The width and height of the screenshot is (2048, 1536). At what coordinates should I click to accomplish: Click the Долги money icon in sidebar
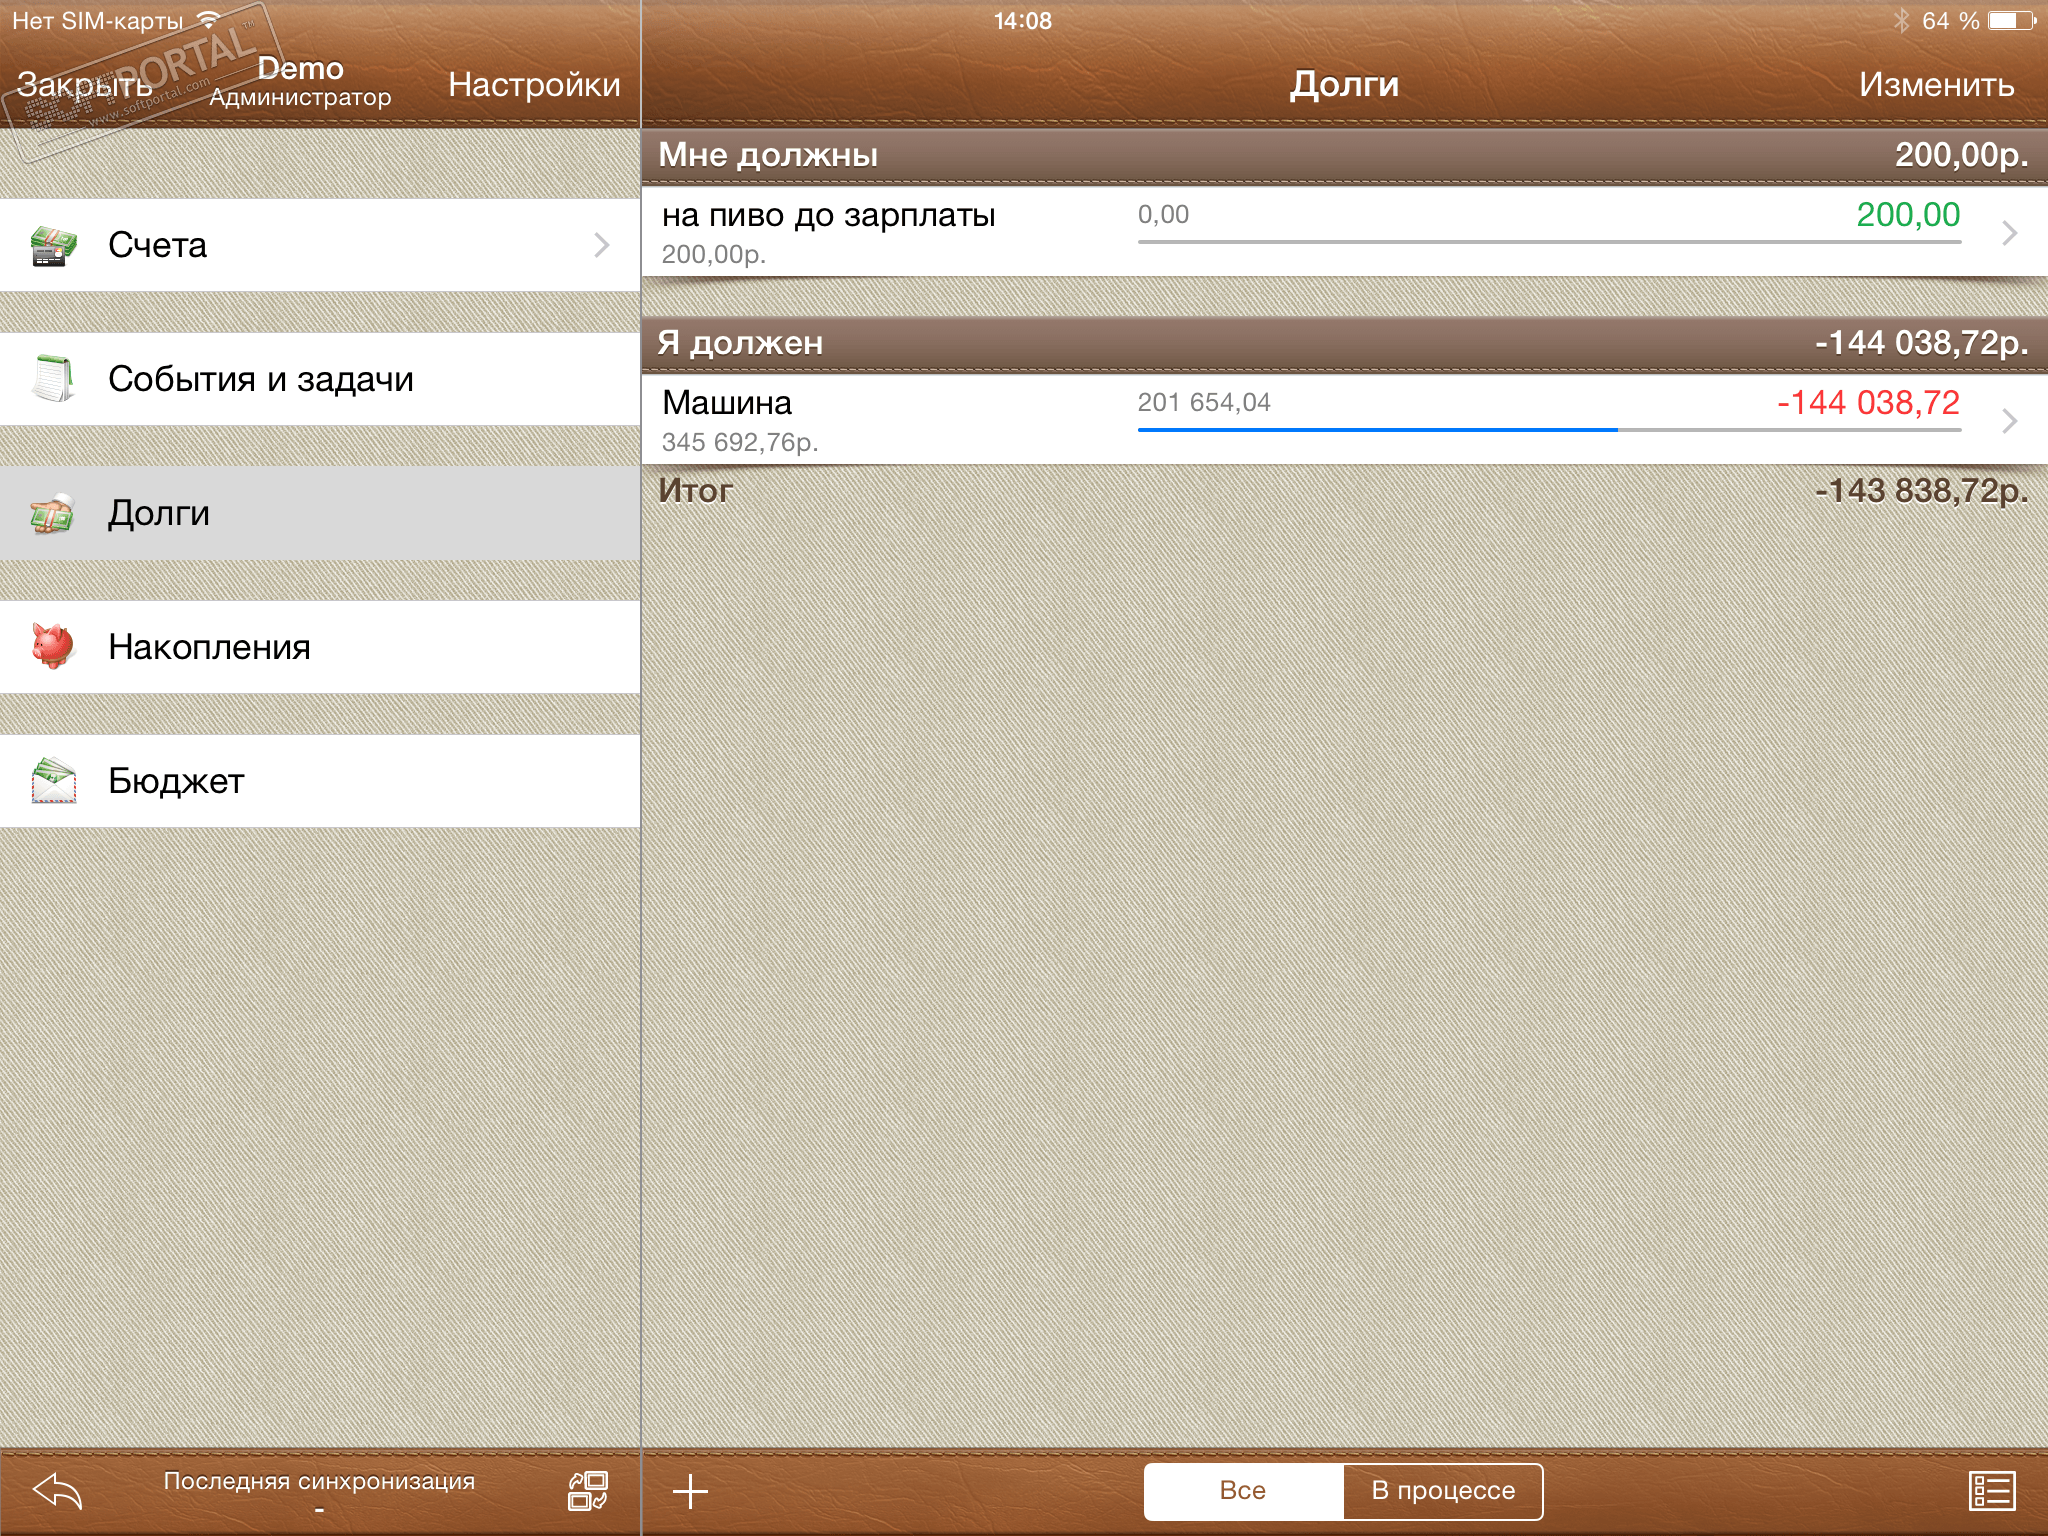[54, 513]
